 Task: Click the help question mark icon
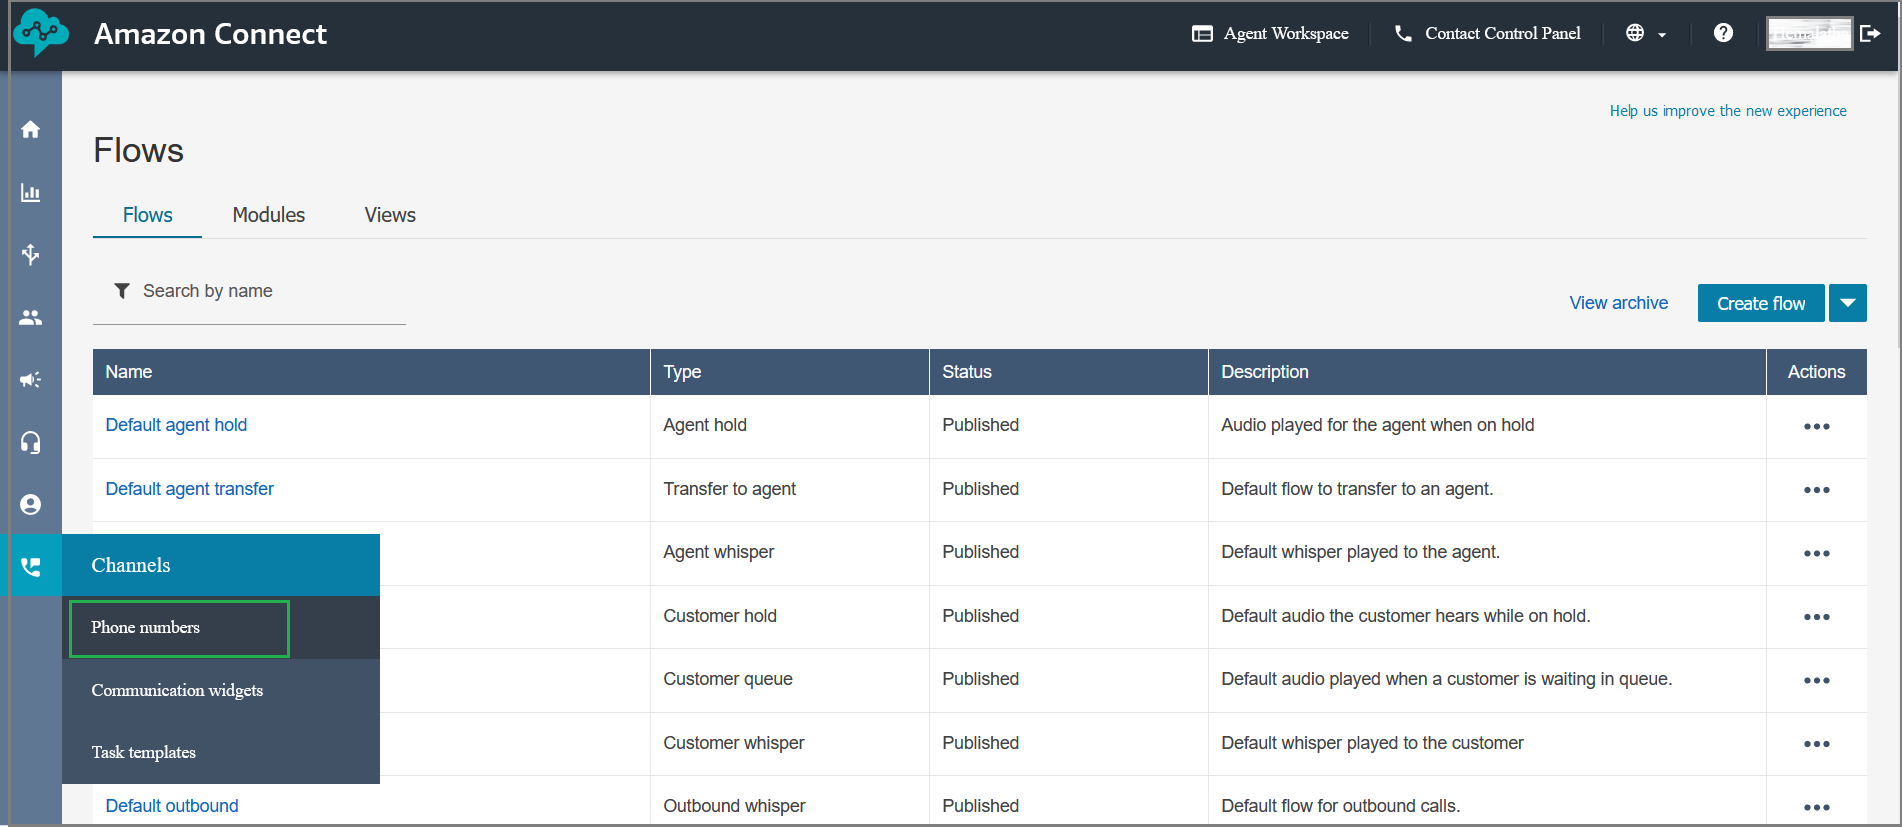coord(1723,33)
